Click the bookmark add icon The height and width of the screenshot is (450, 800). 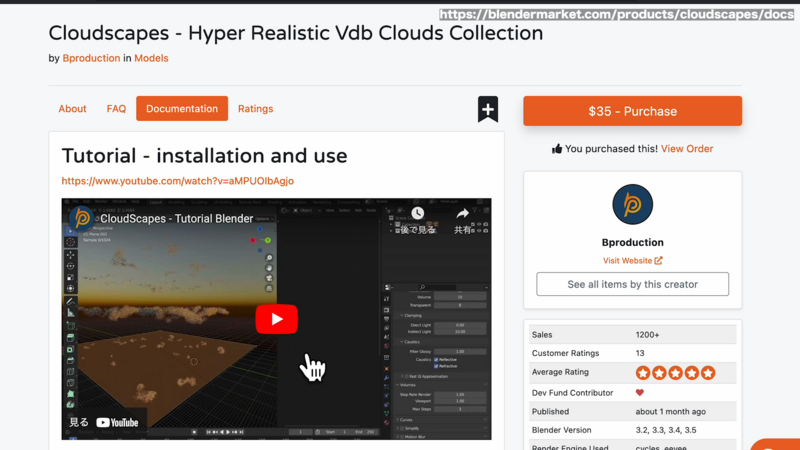click(x=488, y=109)
